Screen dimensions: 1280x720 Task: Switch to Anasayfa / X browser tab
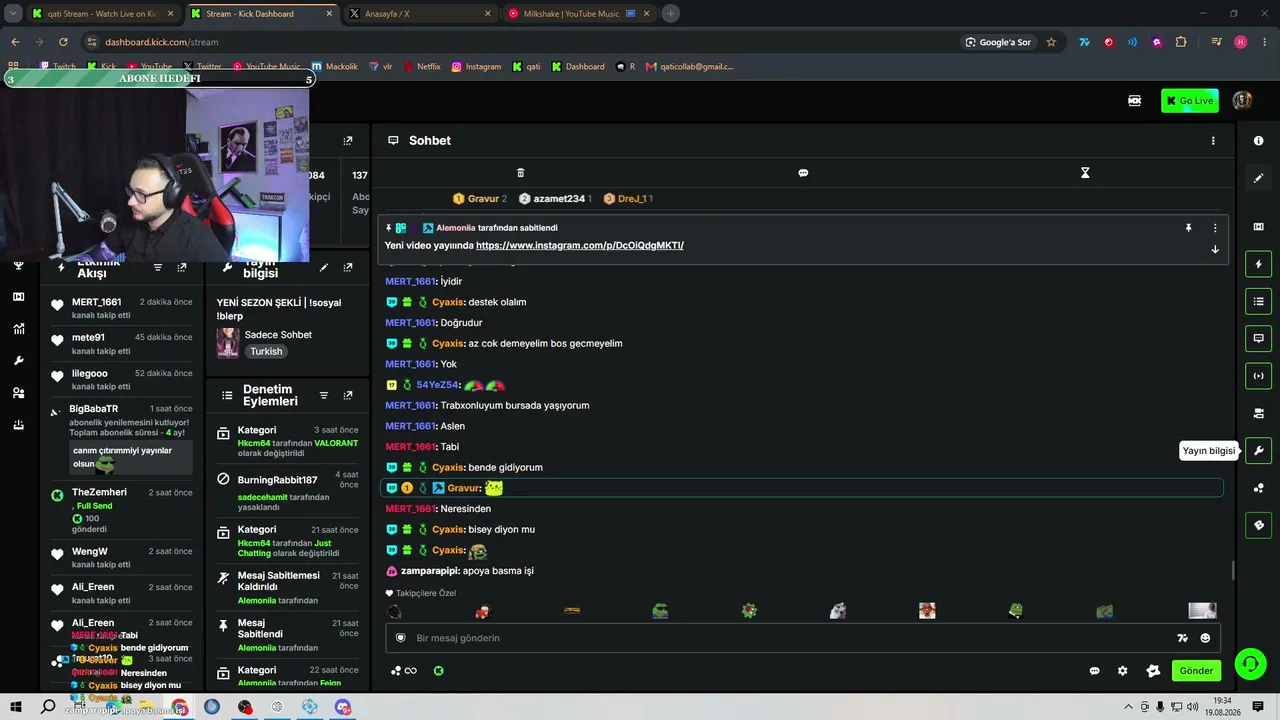click(420, 14)
